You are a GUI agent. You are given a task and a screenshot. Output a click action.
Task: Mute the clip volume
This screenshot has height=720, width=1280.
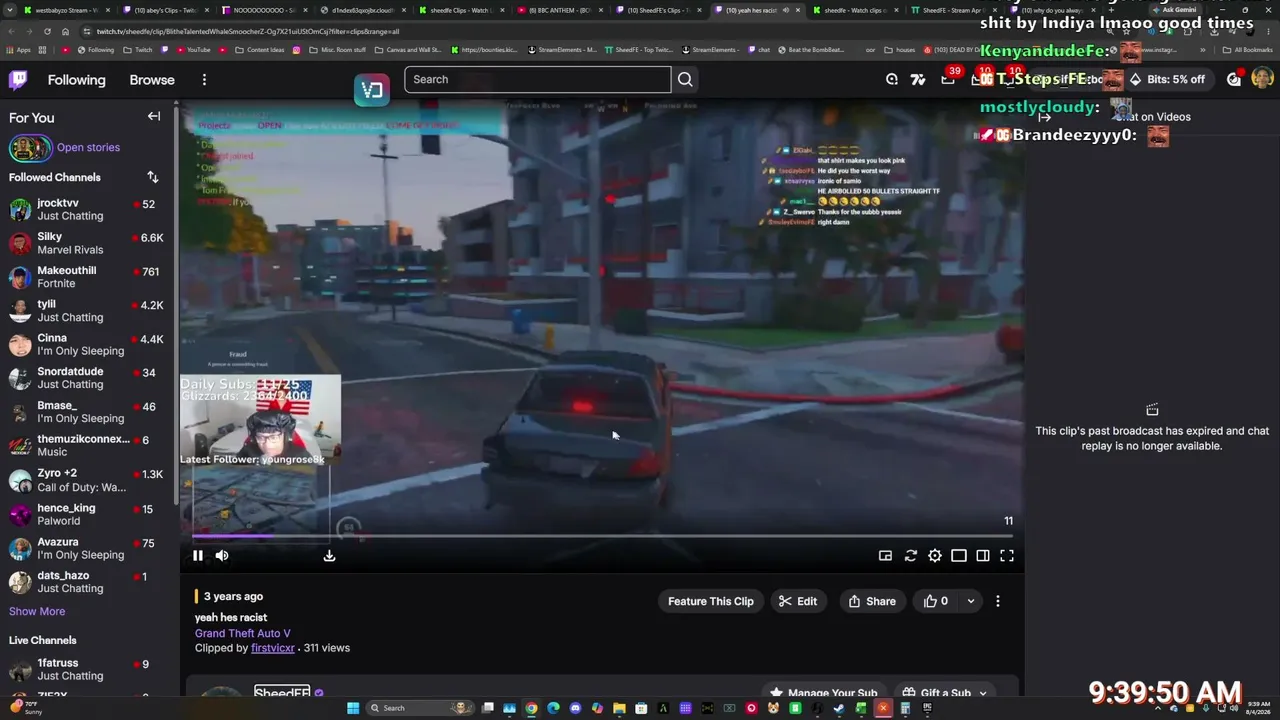click(222, 556)
